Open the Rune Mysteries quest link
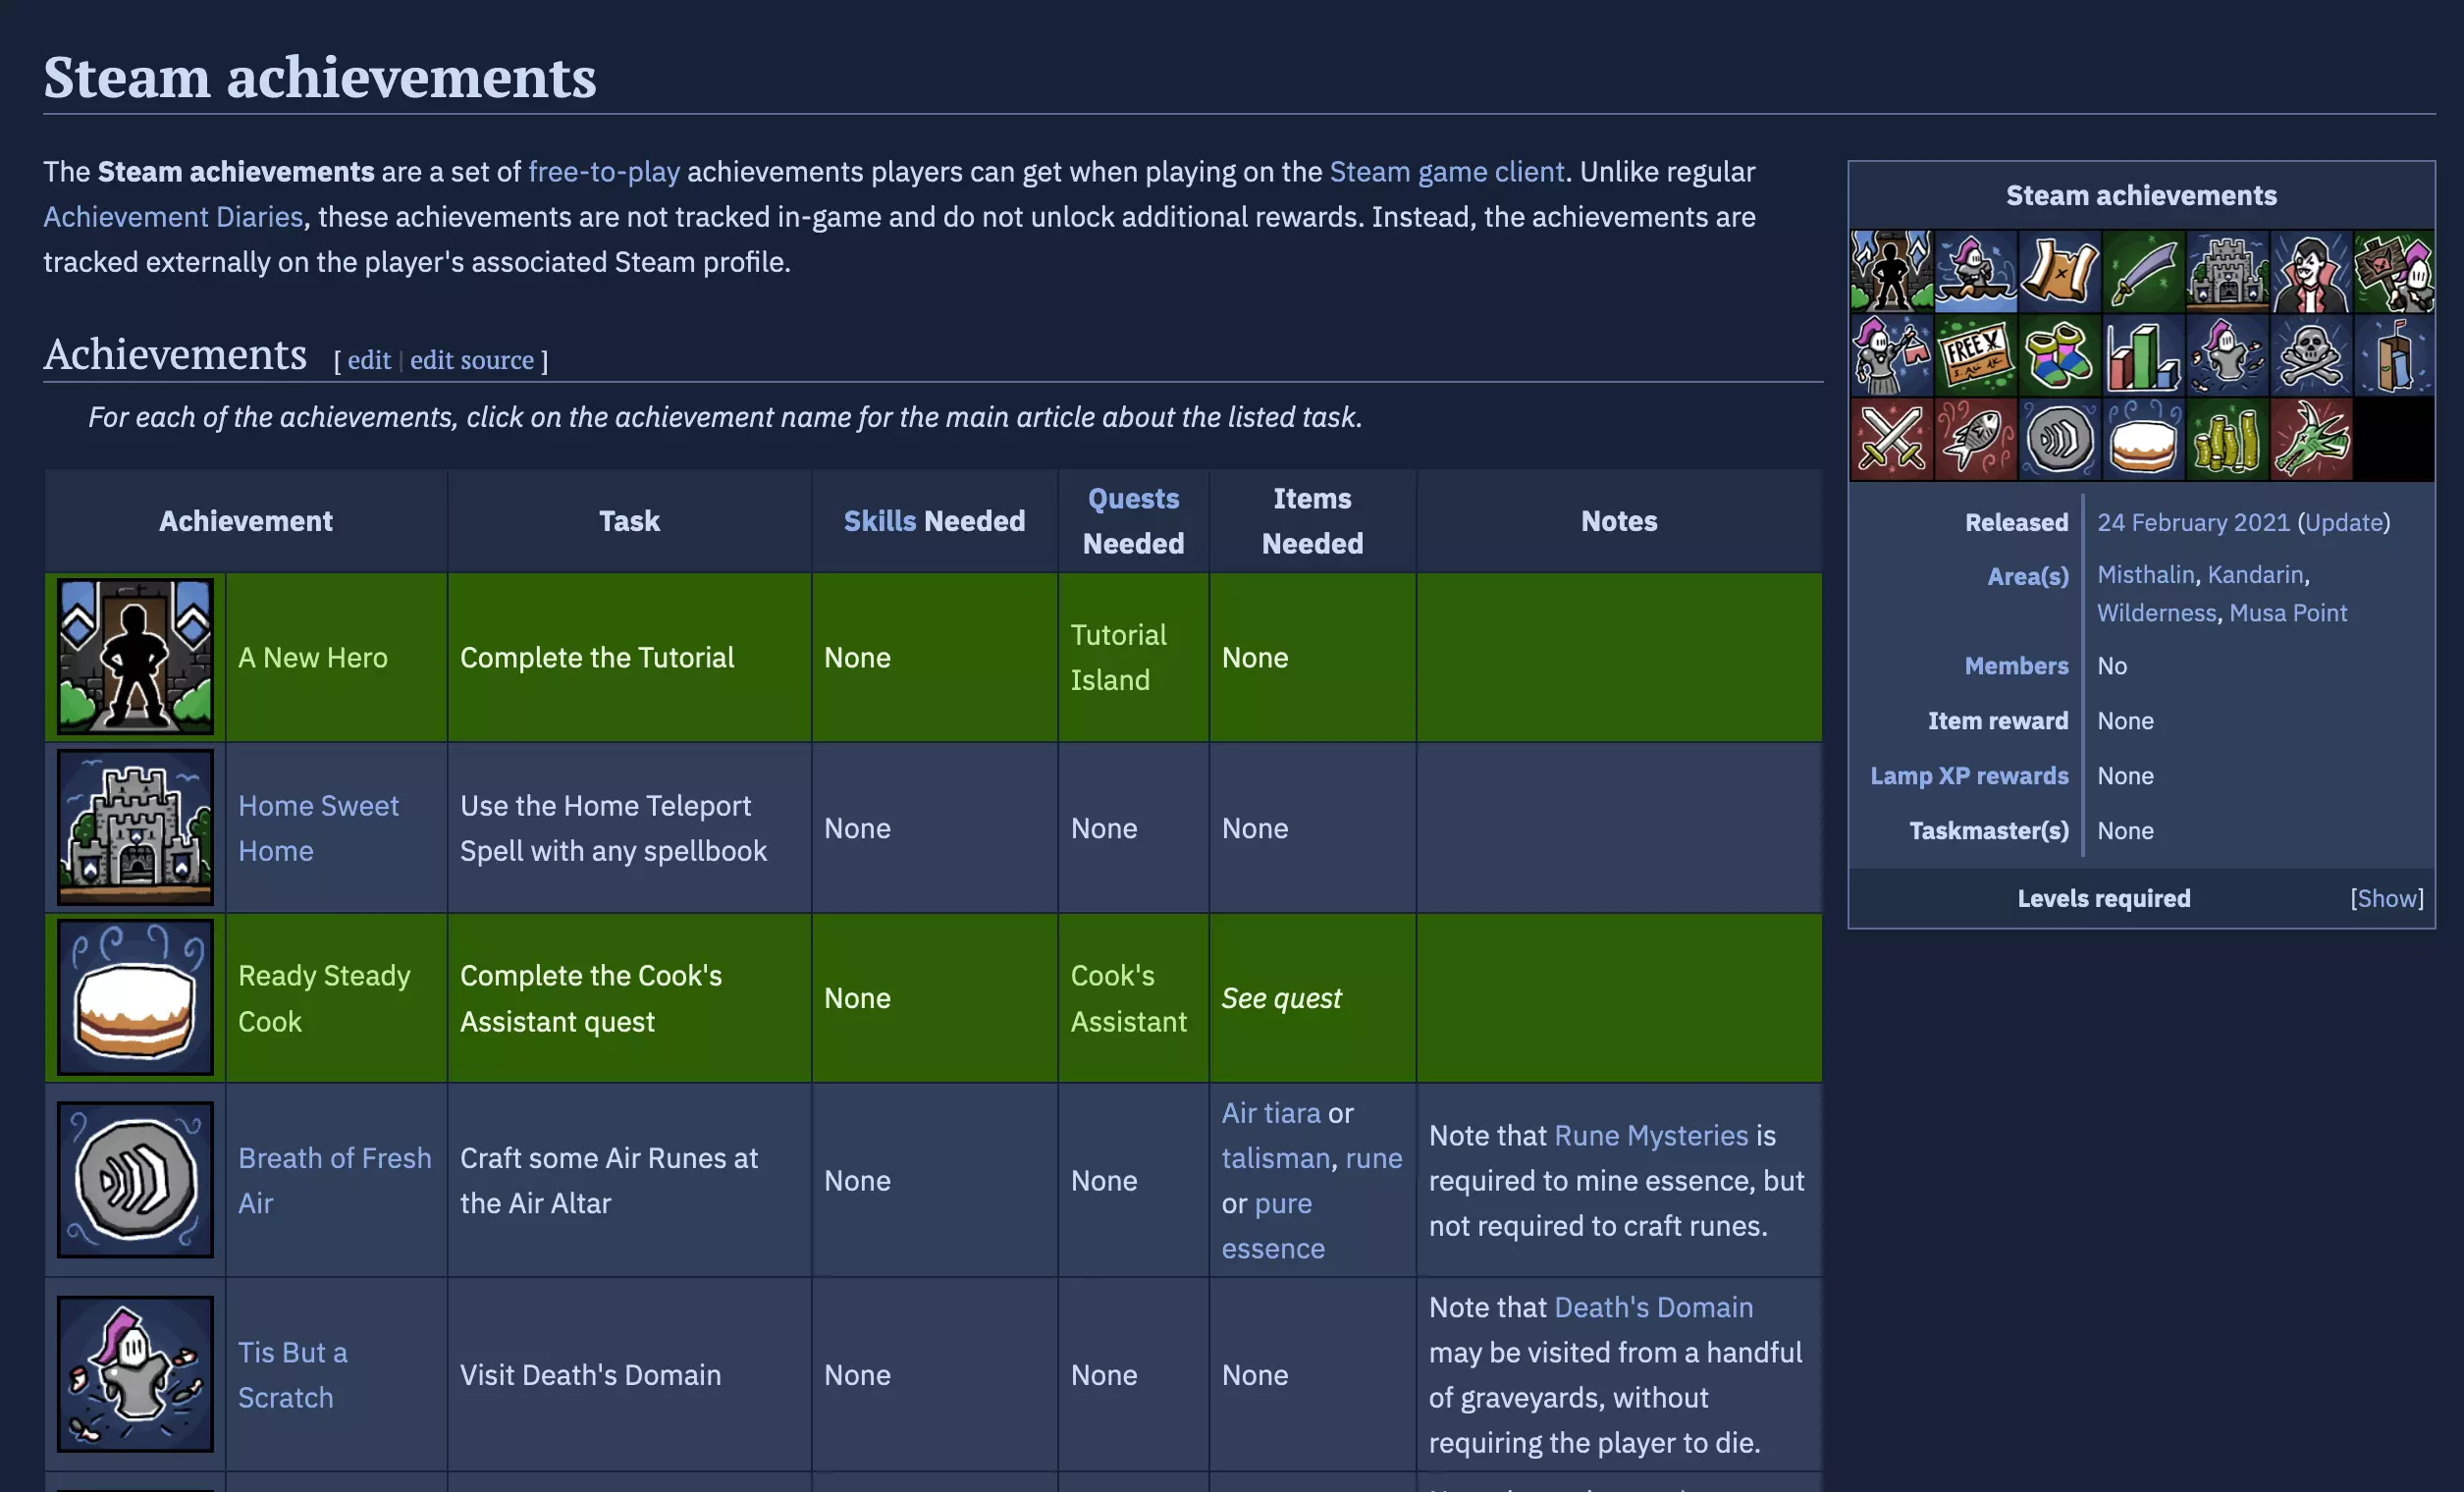The height and width of the screenshot is (1492, 2464). [1651, 1135]
